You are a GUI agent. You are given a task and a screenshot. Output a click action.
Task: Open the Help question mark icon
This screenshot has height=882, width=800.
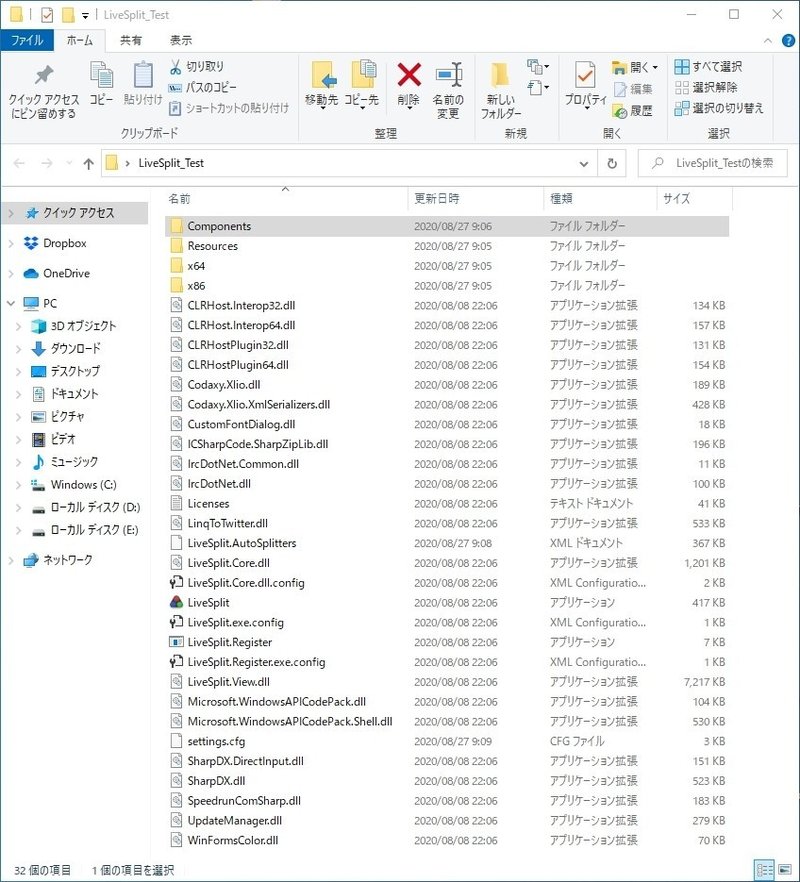pyautogui.click(x=789, y=40)
